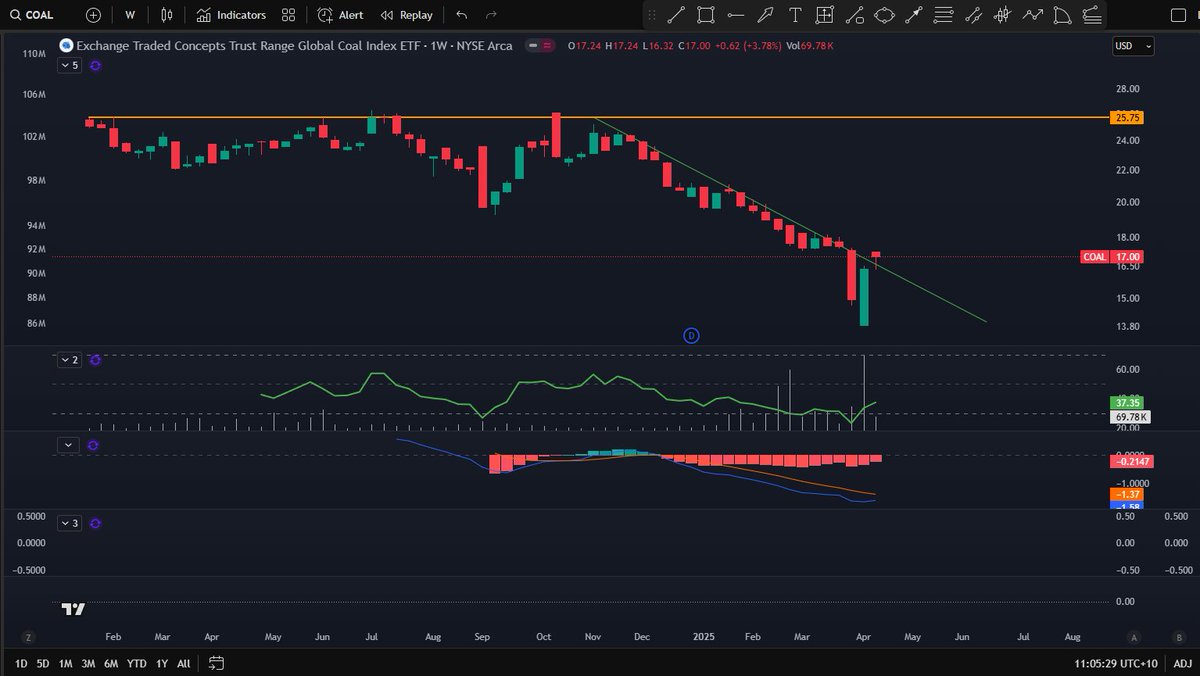Screen dimensions: 1200x676
Task: Open the USD currency dropdown
Action: [1133, 46]
